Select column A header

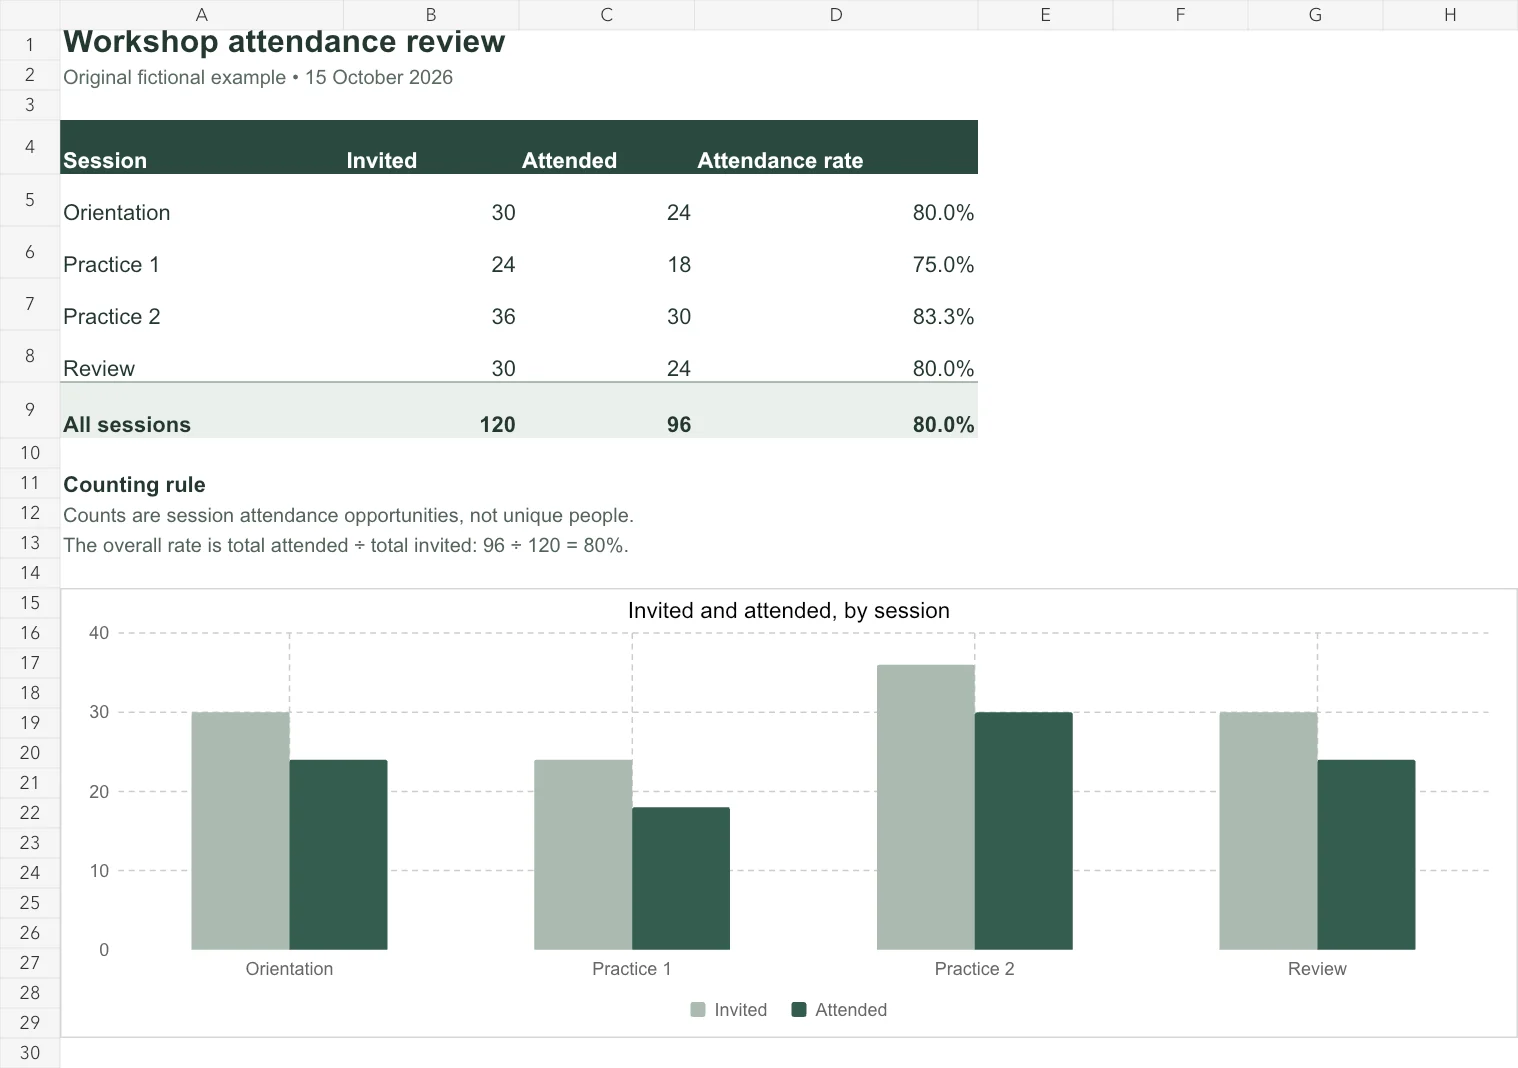pyautogui.click(x=201, y=15)
